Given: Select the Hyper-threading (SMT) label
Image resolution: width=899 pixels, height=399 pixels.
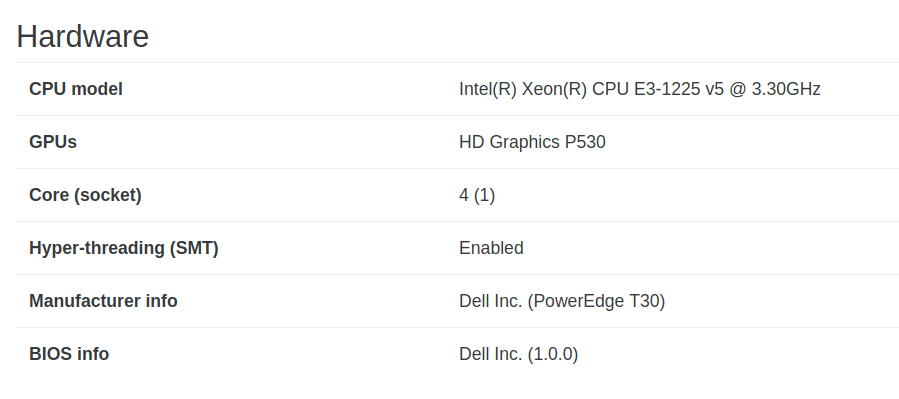Looking at the screenshot, I should tap(124, 248).
